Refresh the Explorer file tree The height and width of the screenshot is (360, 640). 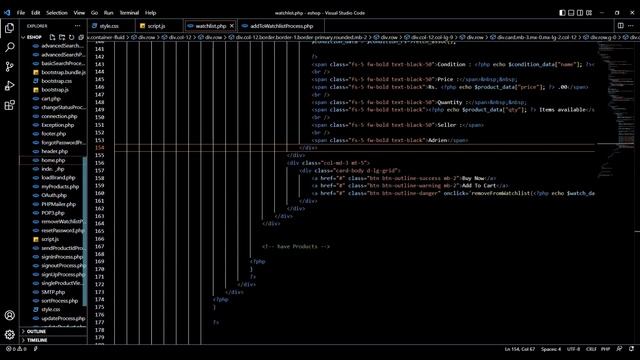coord(71,37)
